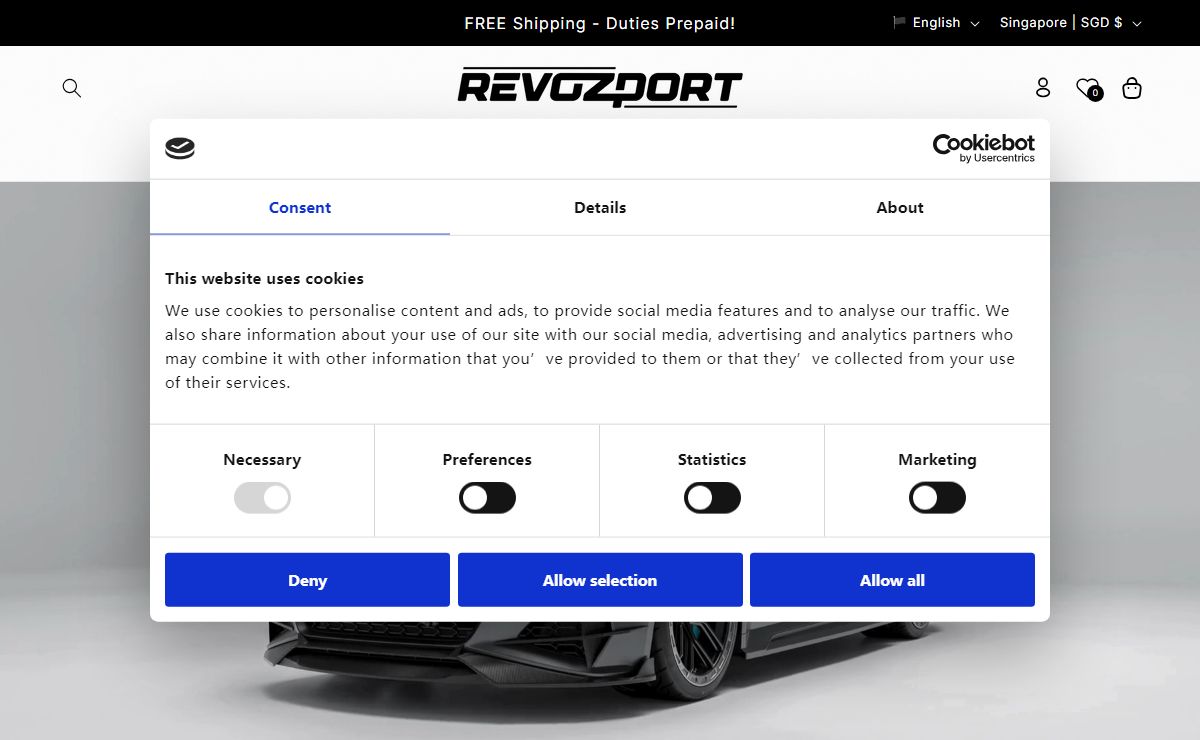Turn on the Statistics cookies toggle

712,498
